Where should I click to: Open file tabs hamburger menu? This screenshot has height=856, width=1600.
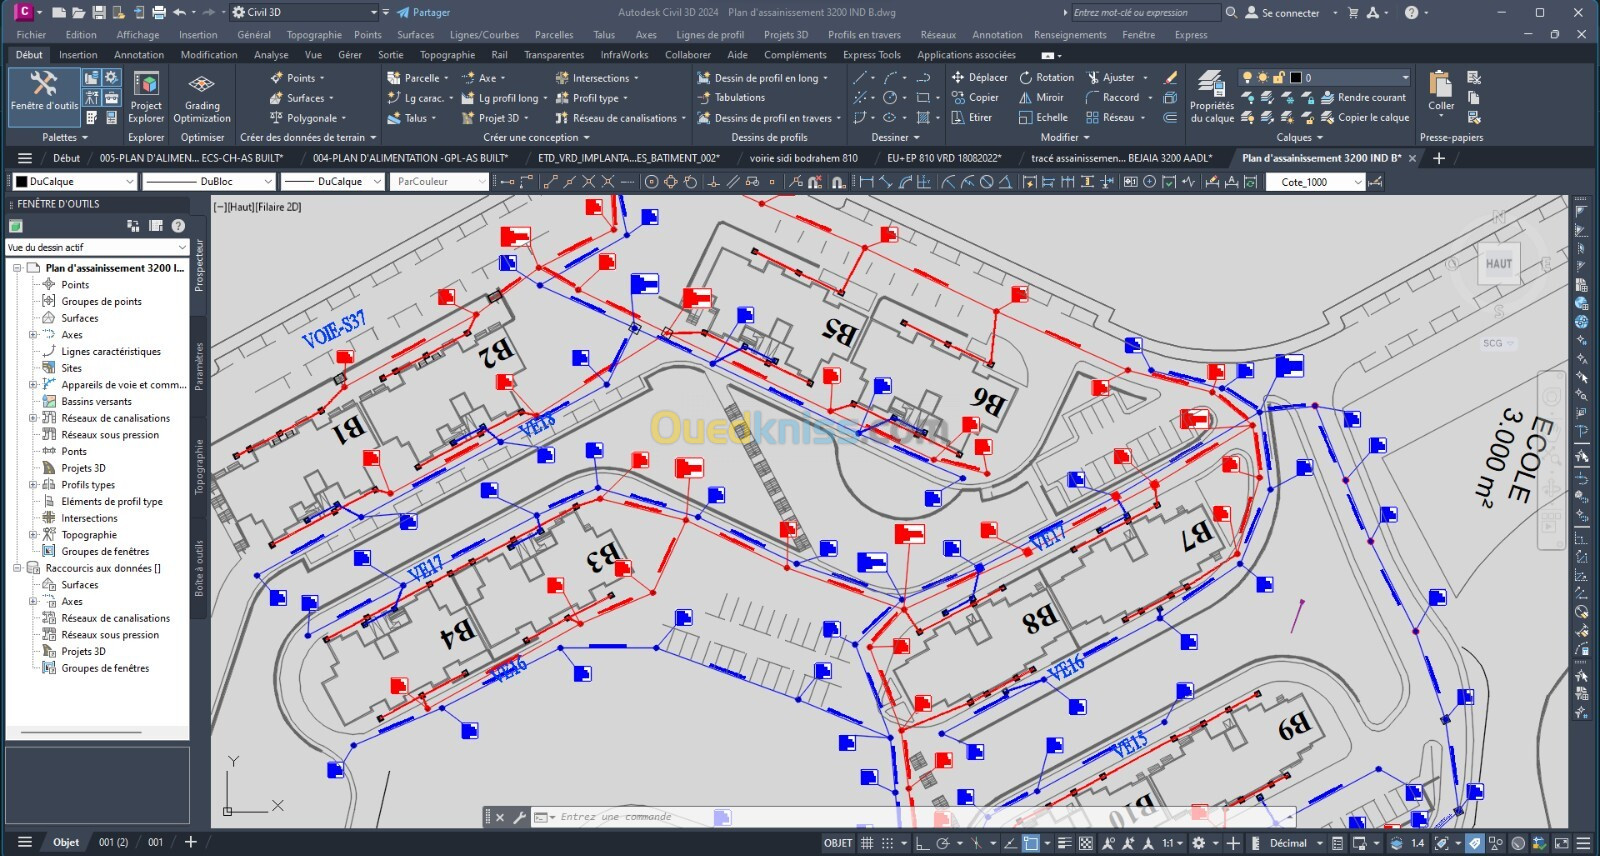[x=25, y=158]
